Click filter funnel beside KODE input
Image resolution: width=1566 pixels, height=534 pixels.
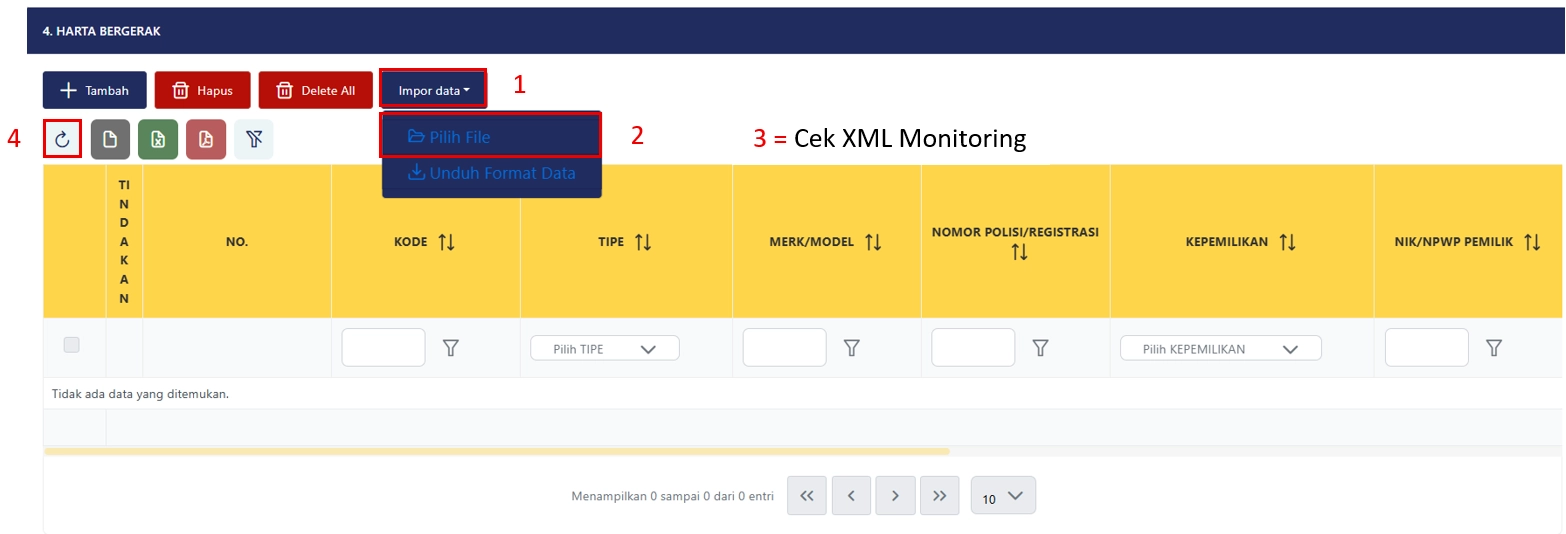[451, 348]
